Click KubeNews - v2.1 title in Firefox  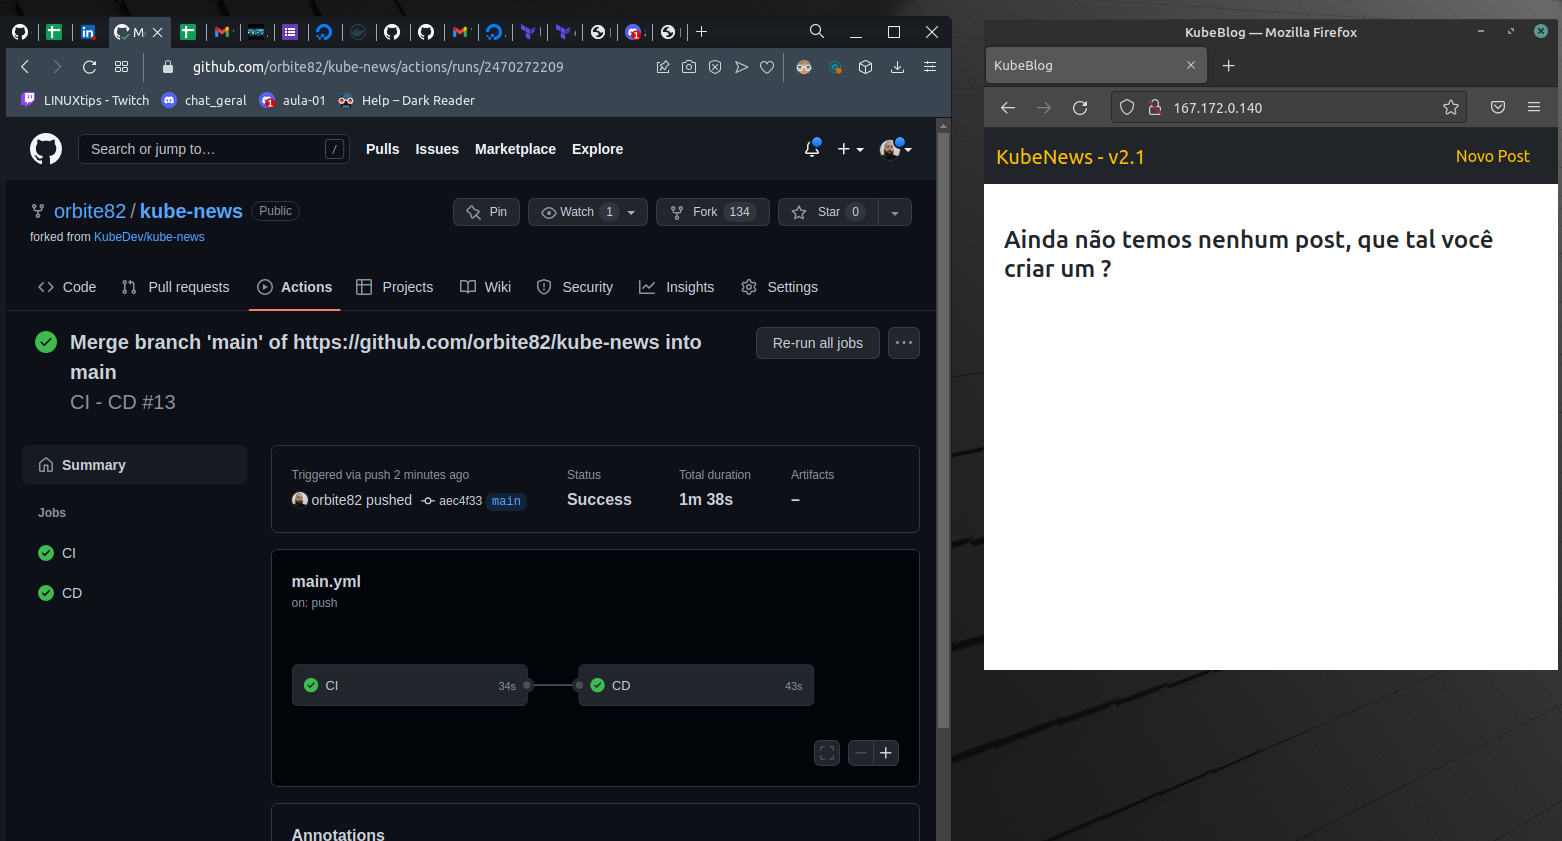coord(1070,157)
